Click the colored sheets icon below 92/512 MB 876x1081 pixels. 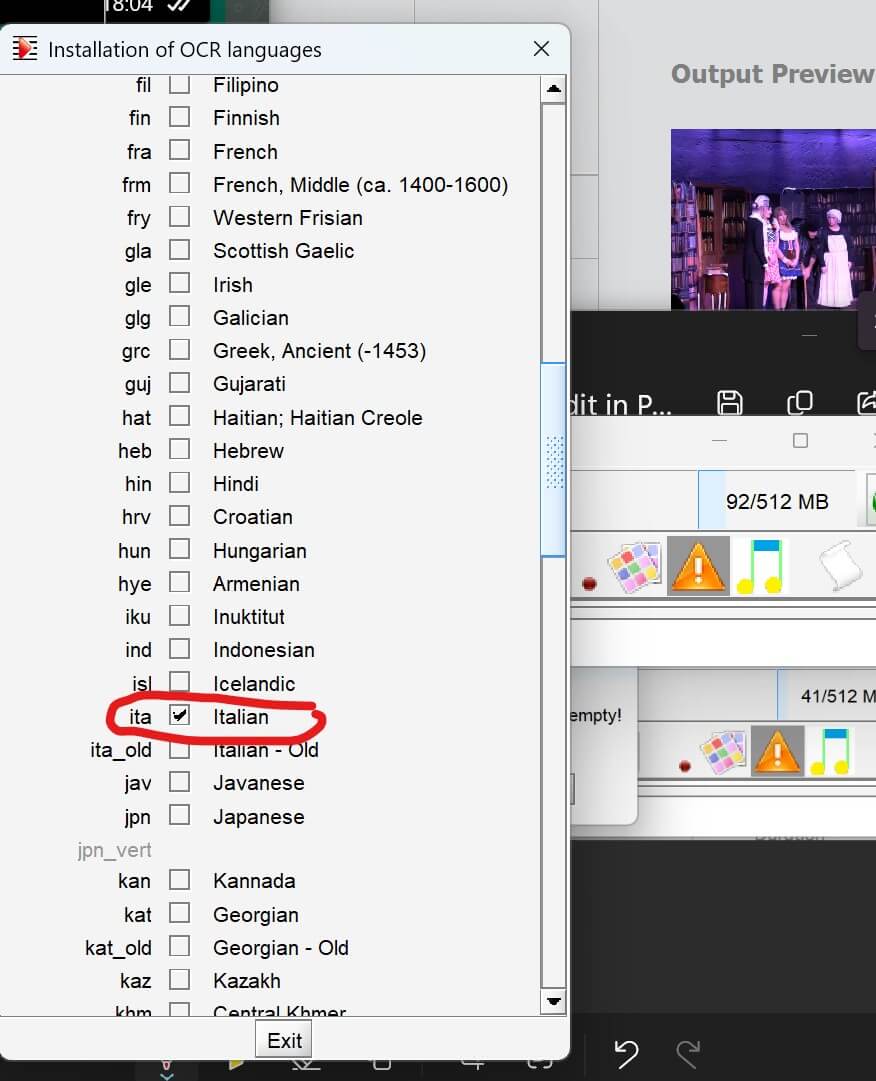pyautogui.click(x=635, y=567)
